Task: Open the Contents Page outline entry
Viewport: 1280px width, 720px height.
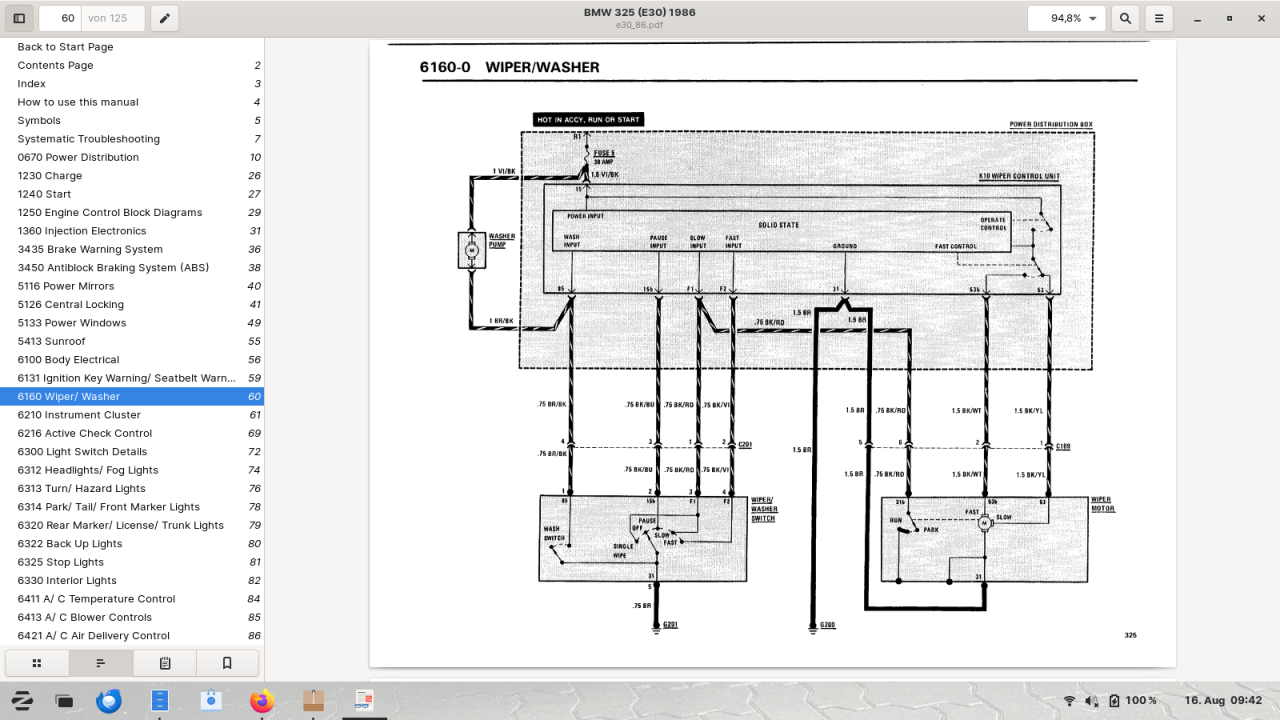Action: [132, 65]
